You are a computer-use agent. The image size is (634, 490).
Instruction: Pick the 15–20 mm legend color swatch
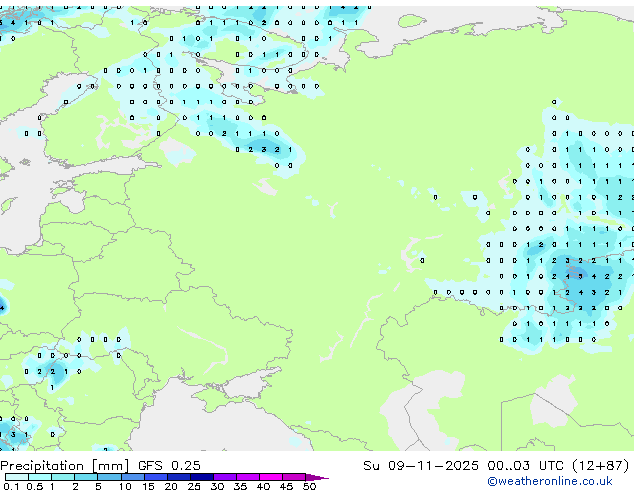[156, 477]
